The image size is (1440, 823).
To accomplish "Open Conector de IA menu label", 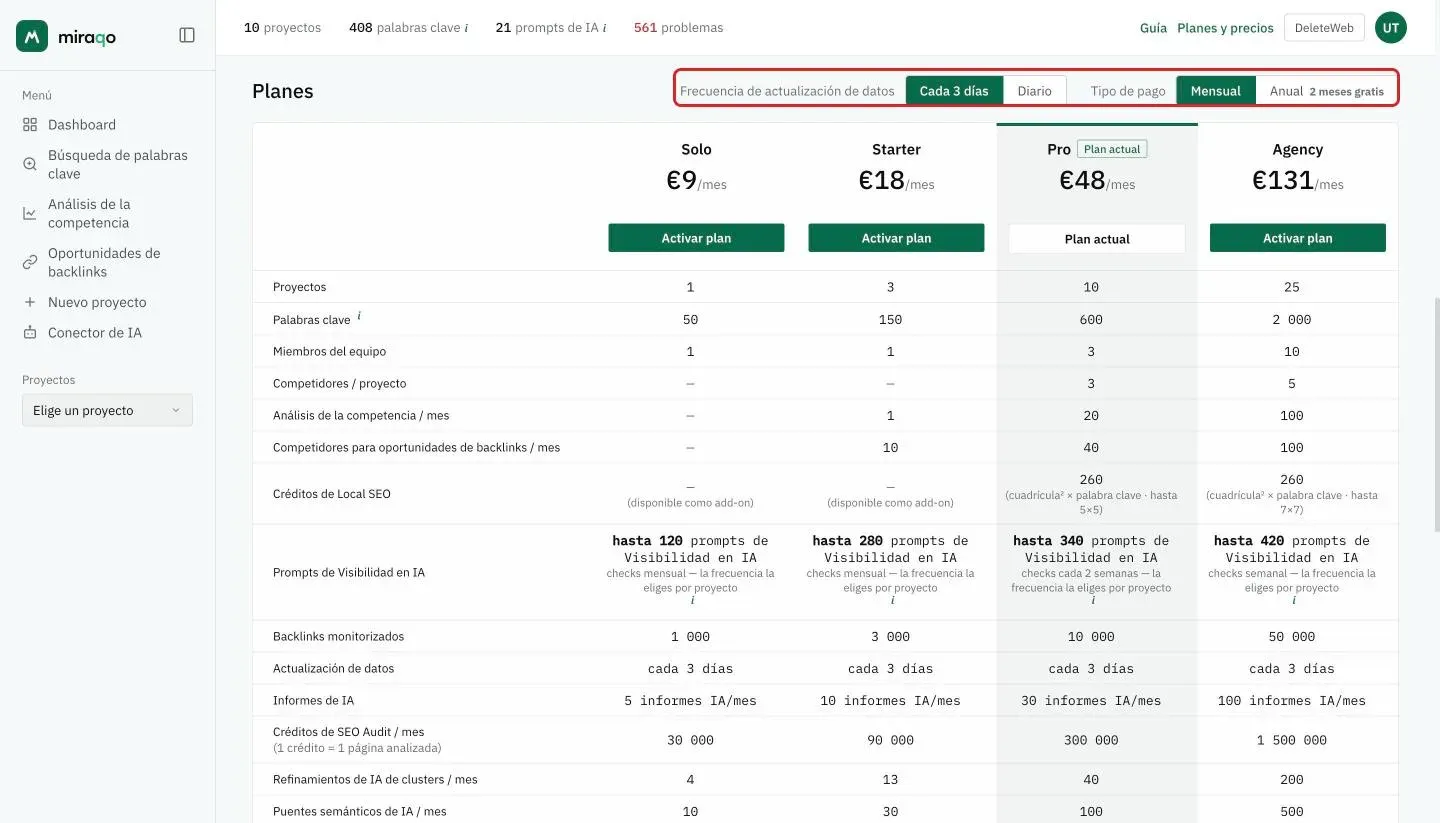I will click(x=95, y=333).
